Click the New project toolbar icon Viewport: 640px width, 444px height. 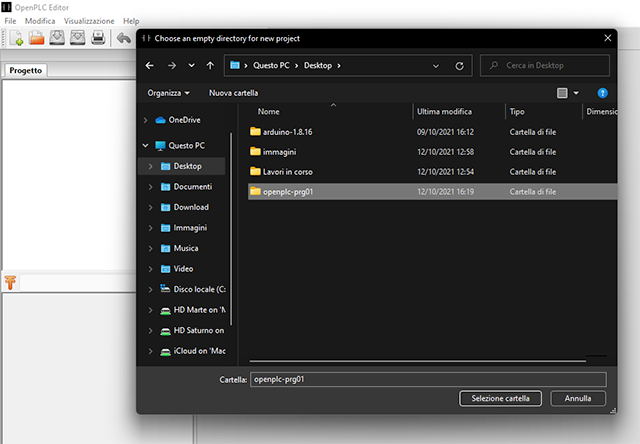15,38
